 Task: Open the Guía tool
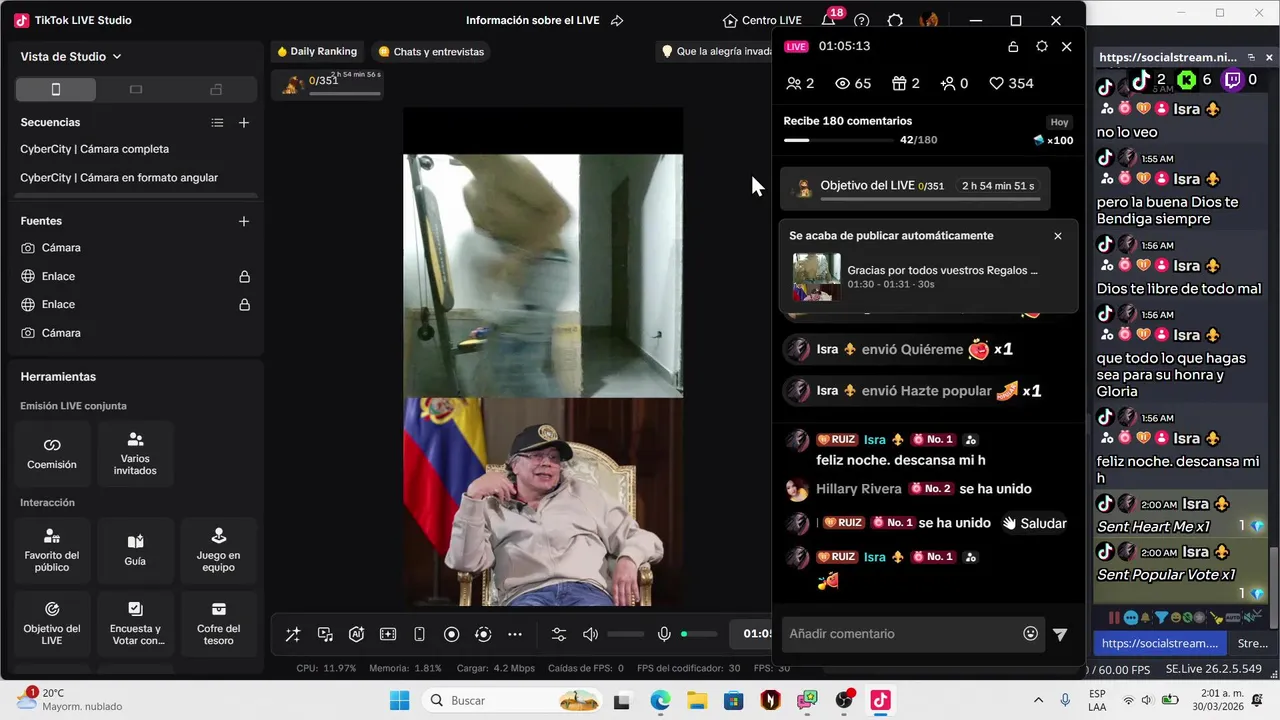[x=135, y=550]
